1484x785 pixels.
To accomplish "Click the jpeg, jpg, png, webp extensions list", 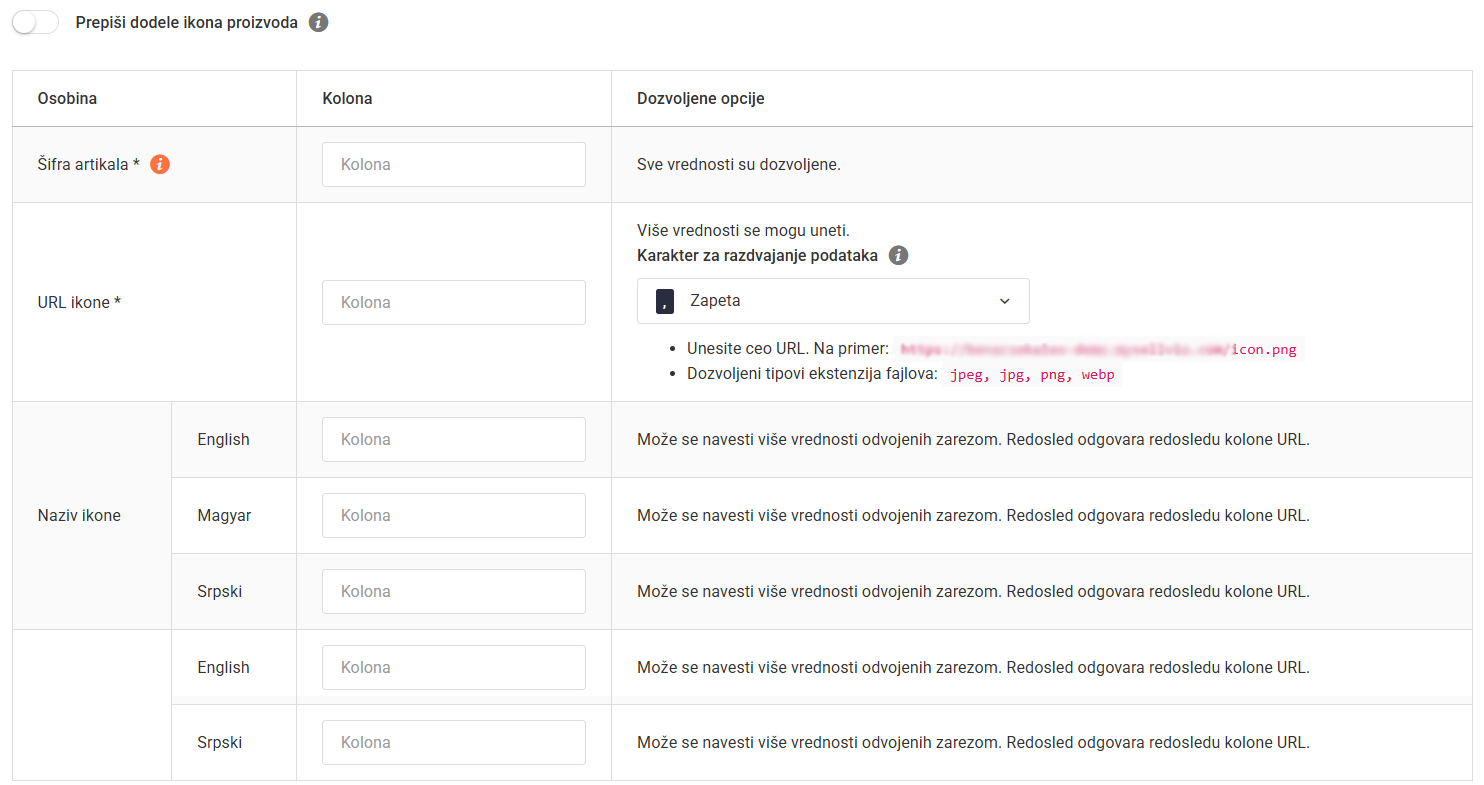I will [x=1032, y=375].
